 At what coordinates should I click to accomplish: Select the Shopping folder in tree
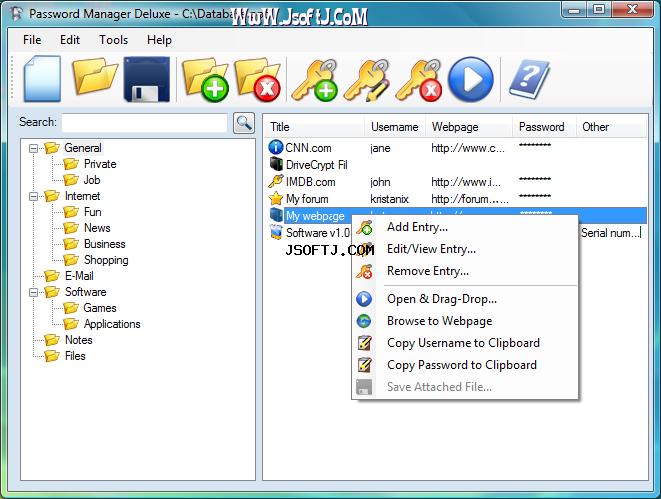pyautogui.click(x=106, y=260)
